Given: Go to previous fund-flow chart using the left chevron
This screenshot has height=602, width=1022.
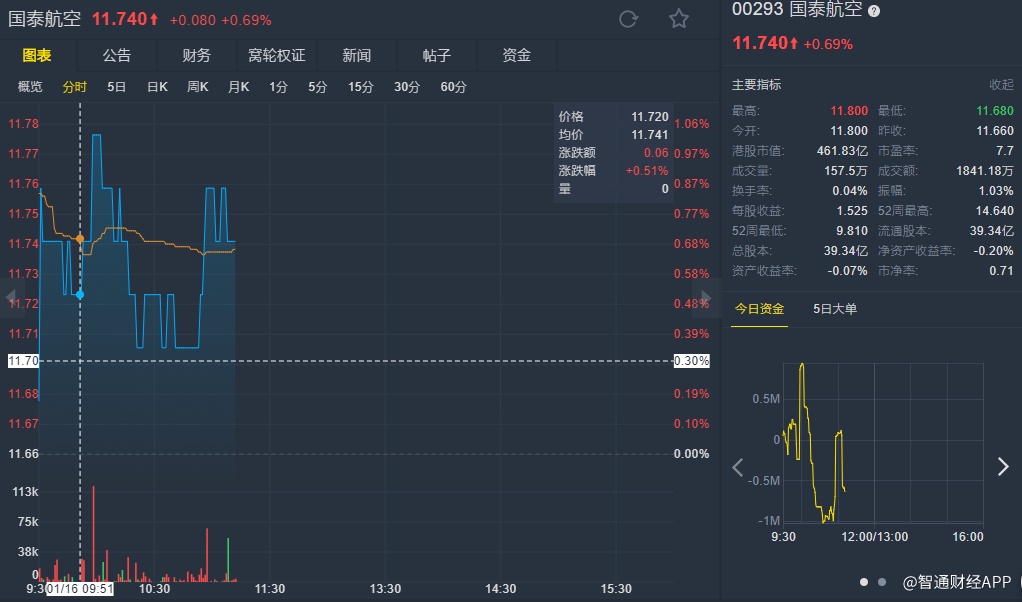Looking at the screenshot, I should pos(738,467).
